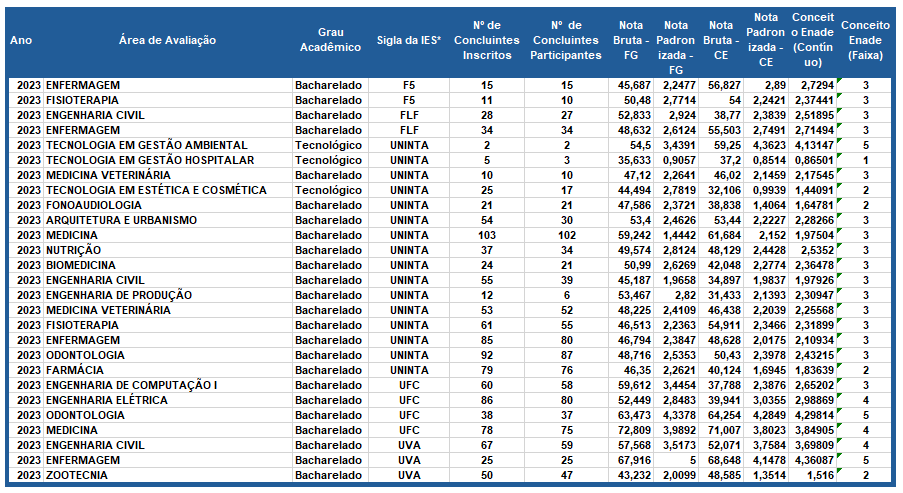
Task: Click the Nota Bruta CE value '61,684'
Action: [x=724, y=235]
